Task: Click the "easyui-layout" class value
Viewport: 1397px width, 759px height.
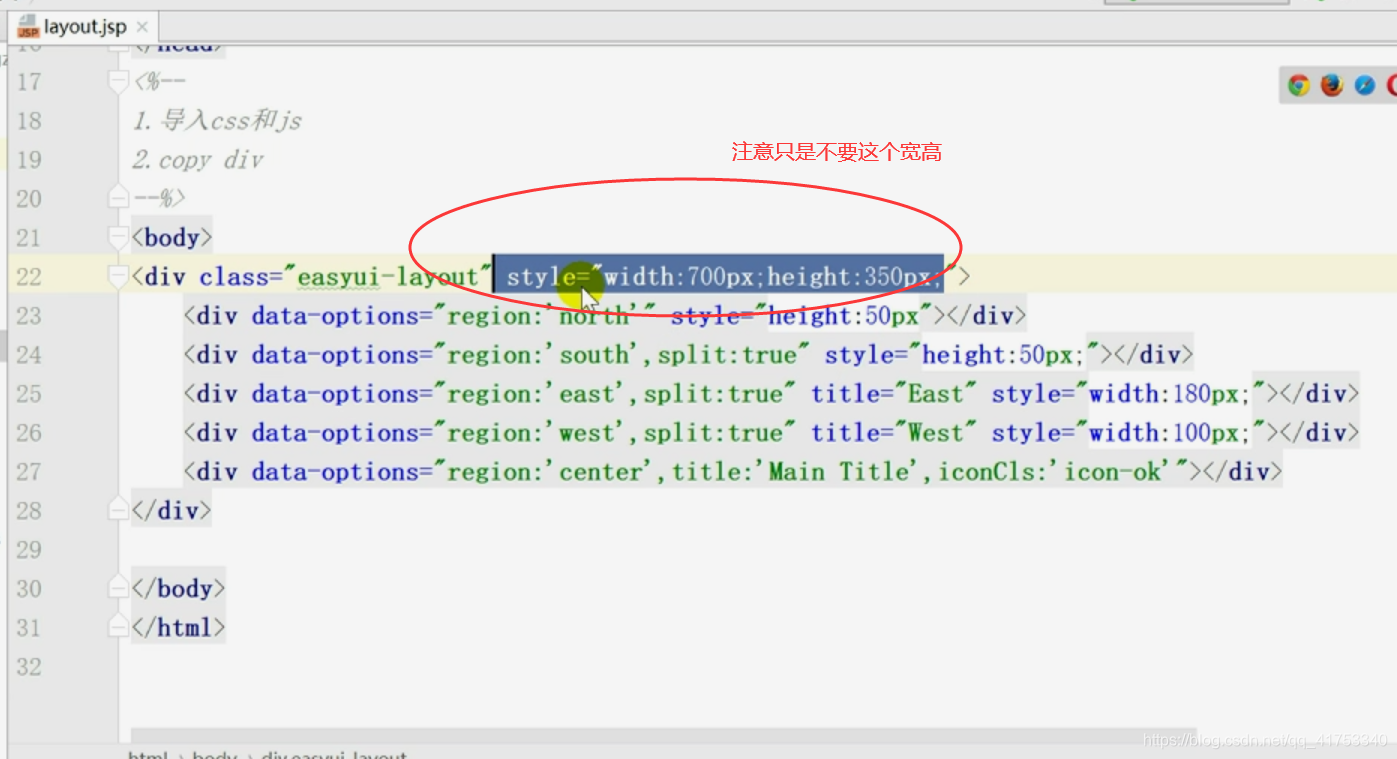Action: [x=388, y=277]
